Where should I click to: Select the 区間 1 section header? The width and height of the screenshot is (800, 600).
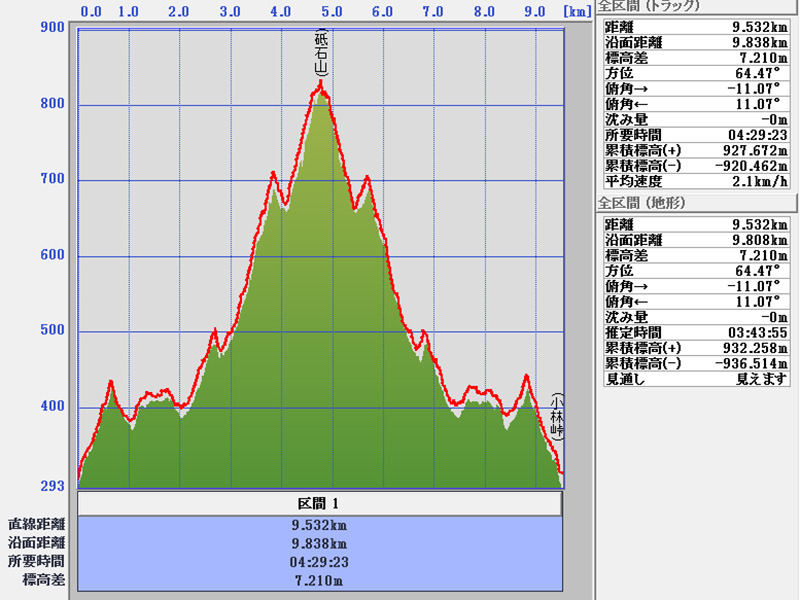(x=320, y=503)
